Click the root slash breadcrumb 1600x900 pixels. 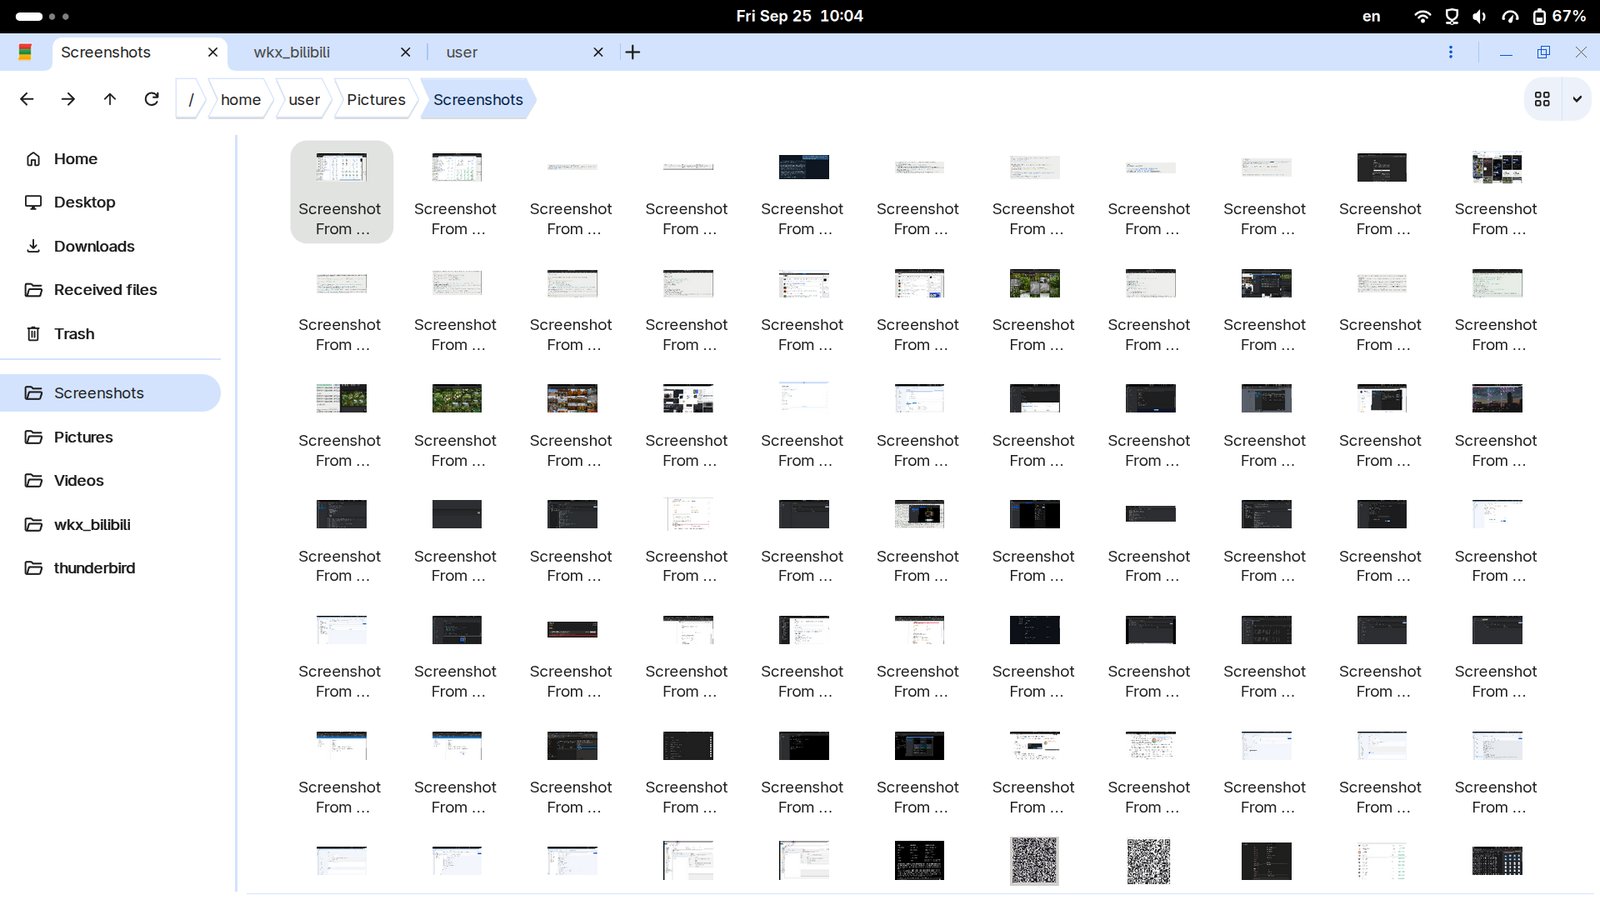pyautogui.click(x=191, y=99)
